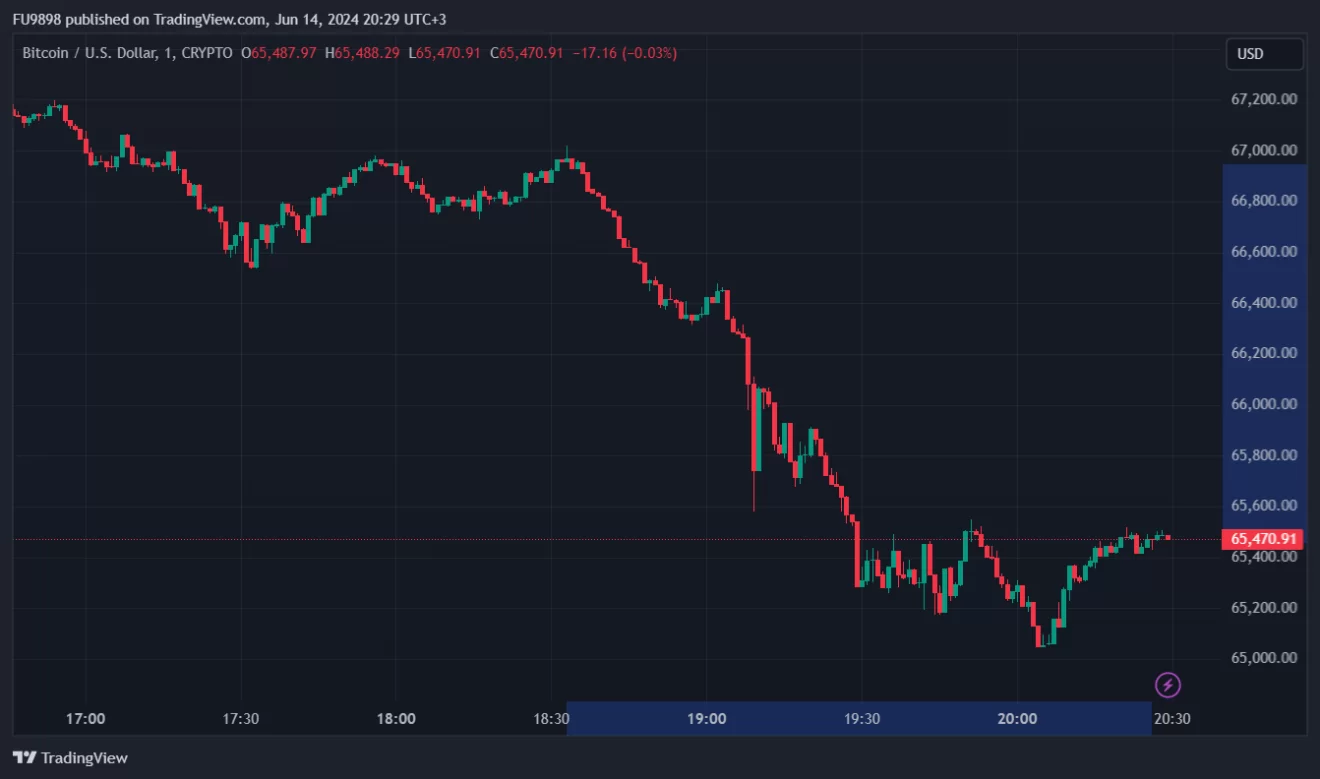The width and height of the screenshot is (1320, 779).
Task: Select the low price value L65,470.91
Action: (x=445, y=53)
